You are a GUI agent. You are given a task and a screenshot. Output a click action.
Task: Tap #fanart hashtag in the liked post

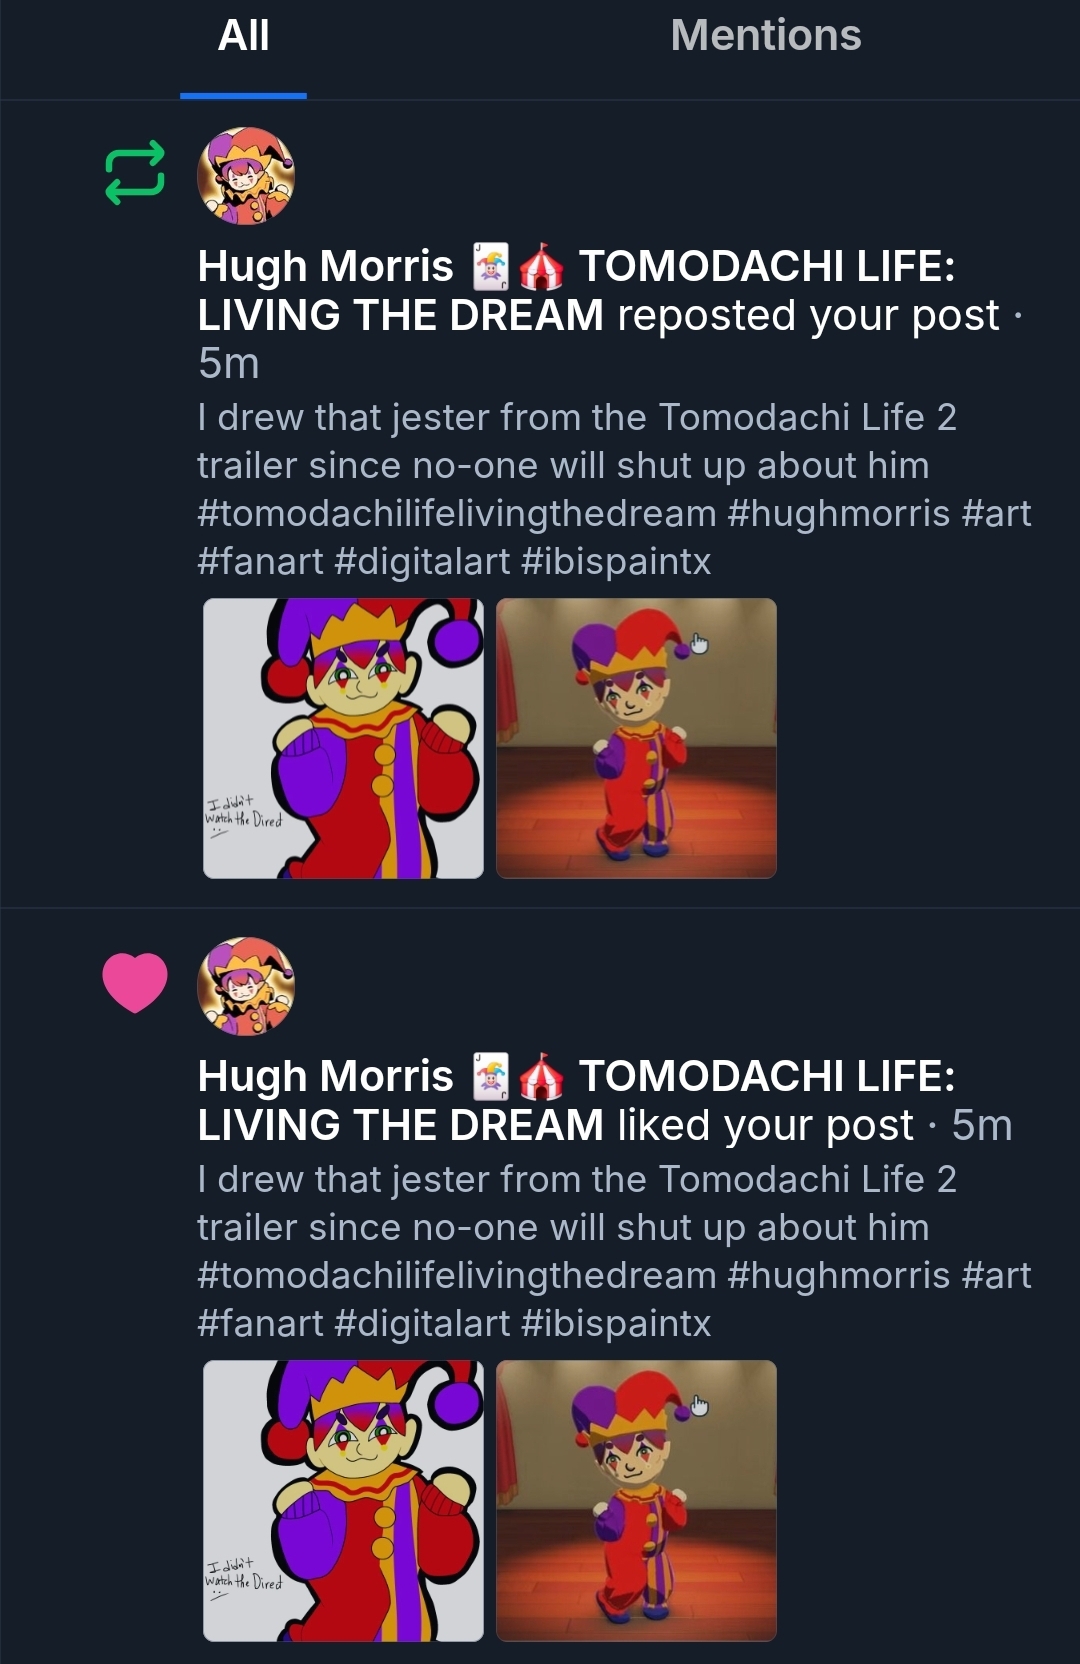pos(260,1324)
